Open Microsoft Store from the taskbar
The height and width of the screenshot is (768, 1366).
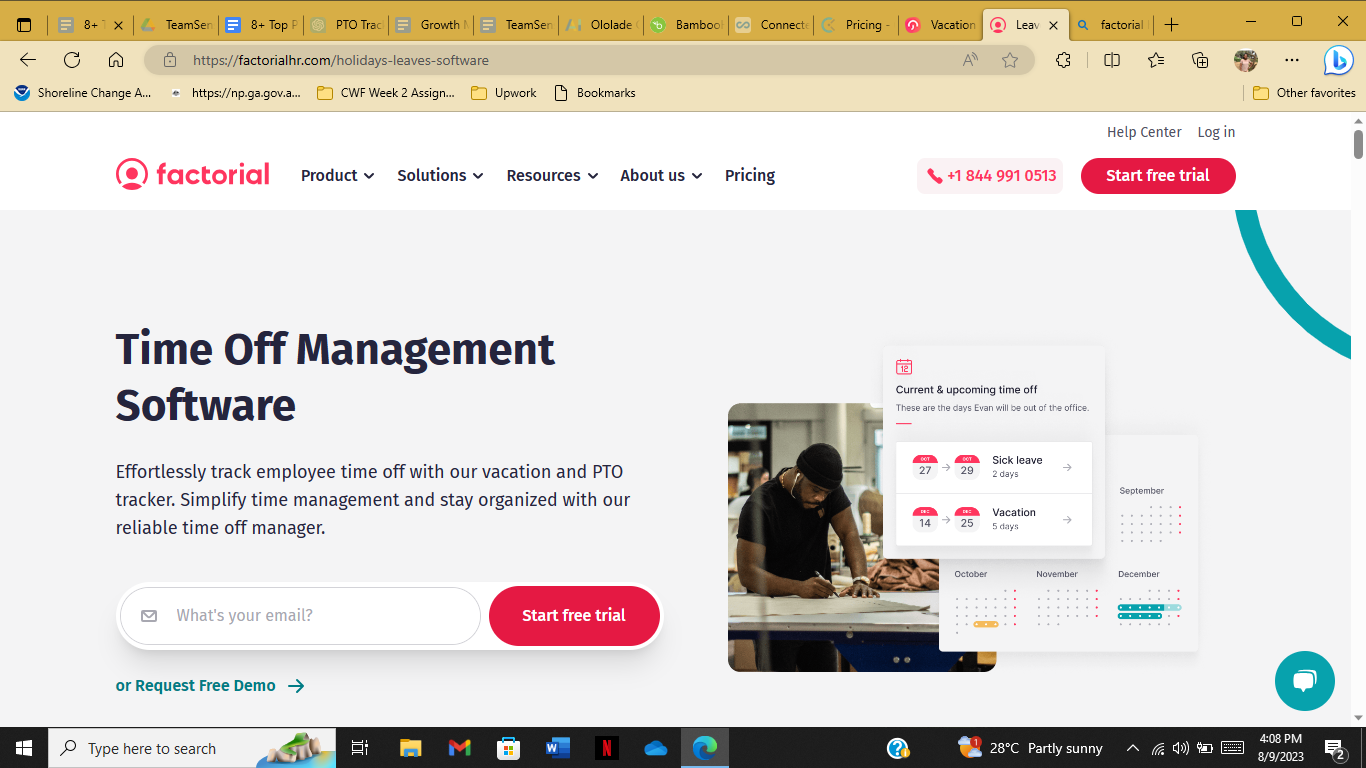point(509,748)
